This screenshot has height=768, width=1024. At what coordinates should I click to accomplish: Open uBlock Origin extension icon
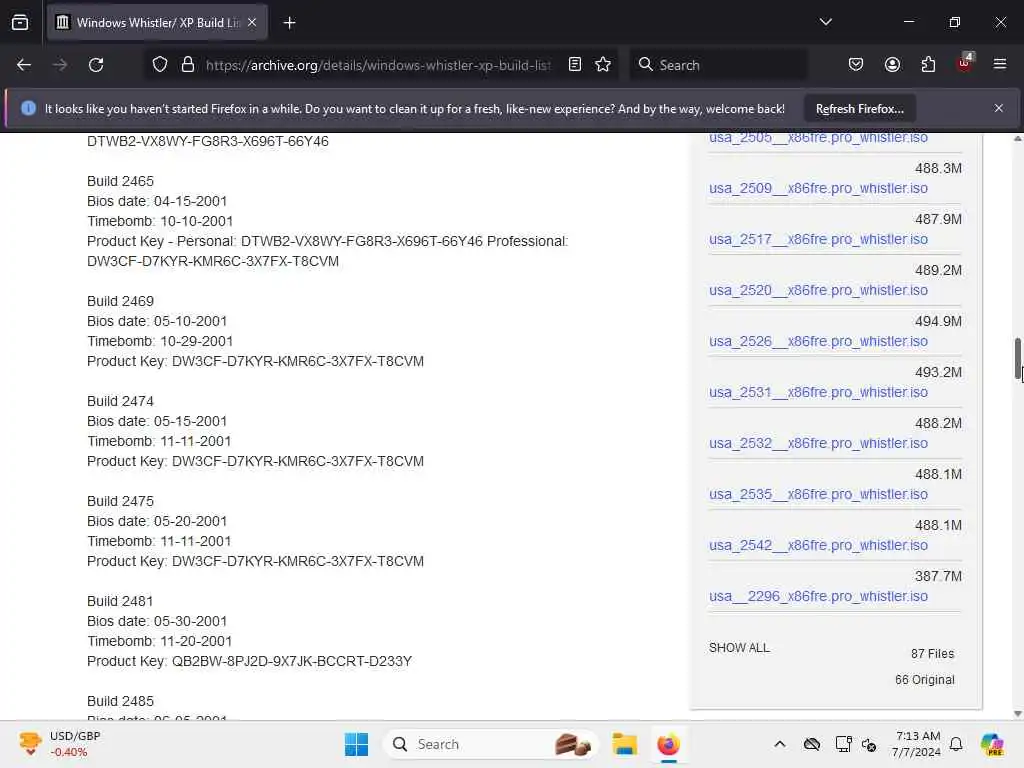pyautogui.click(x=965, y=63)
